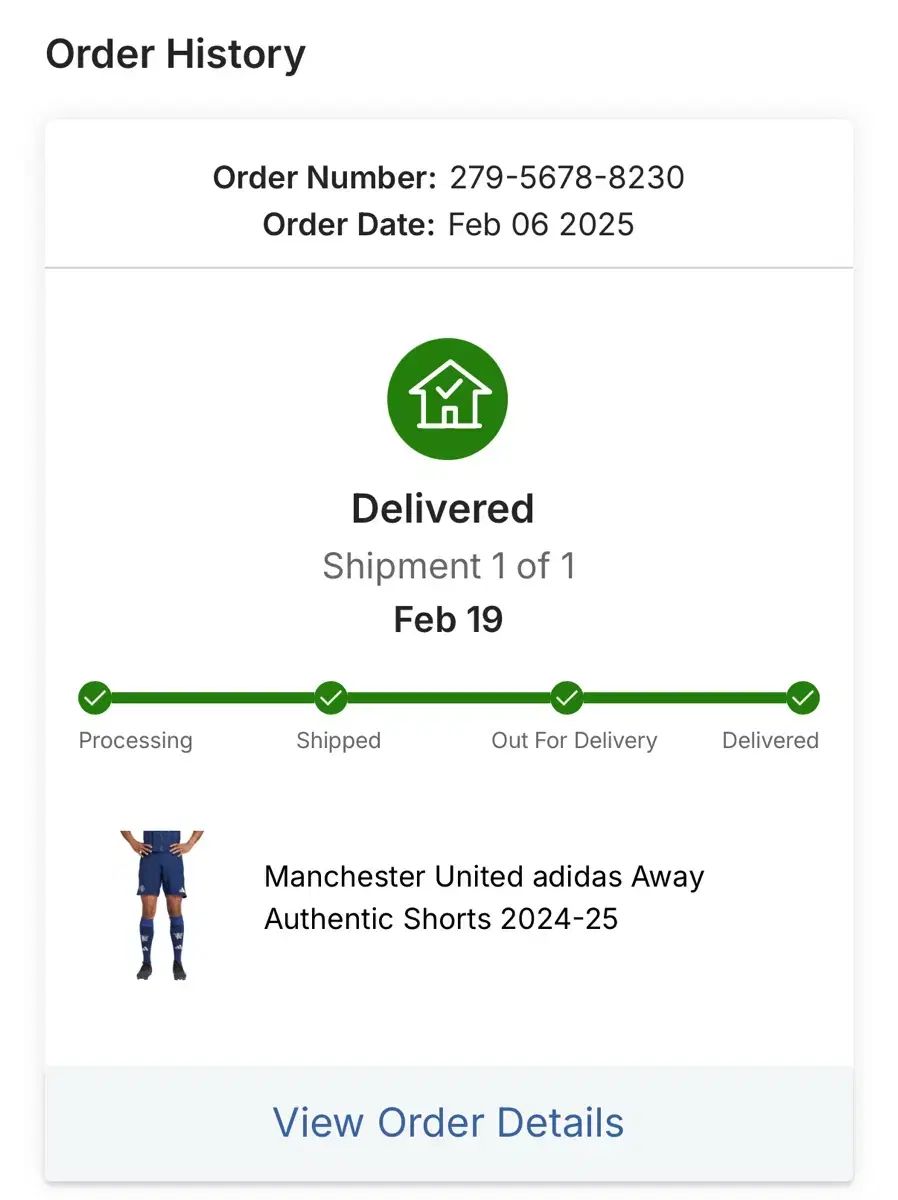
Task: Click the Shipped label under the tracker
Action: pyautogui.click(x=339, y=741)
